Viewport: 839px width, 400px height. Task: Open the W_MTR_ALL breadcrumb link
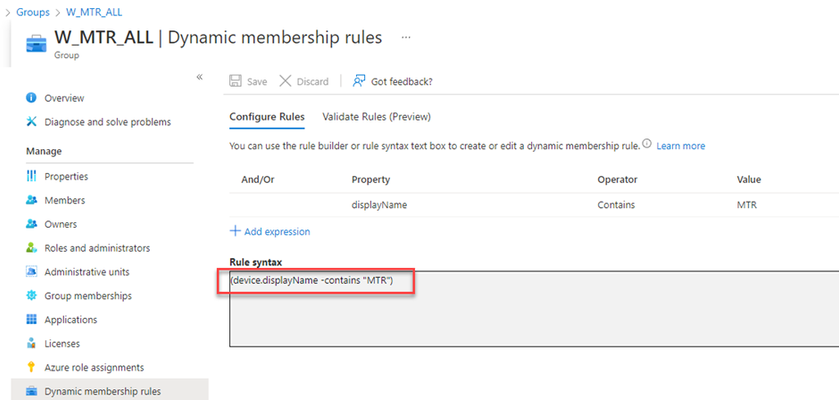[94, 12]
